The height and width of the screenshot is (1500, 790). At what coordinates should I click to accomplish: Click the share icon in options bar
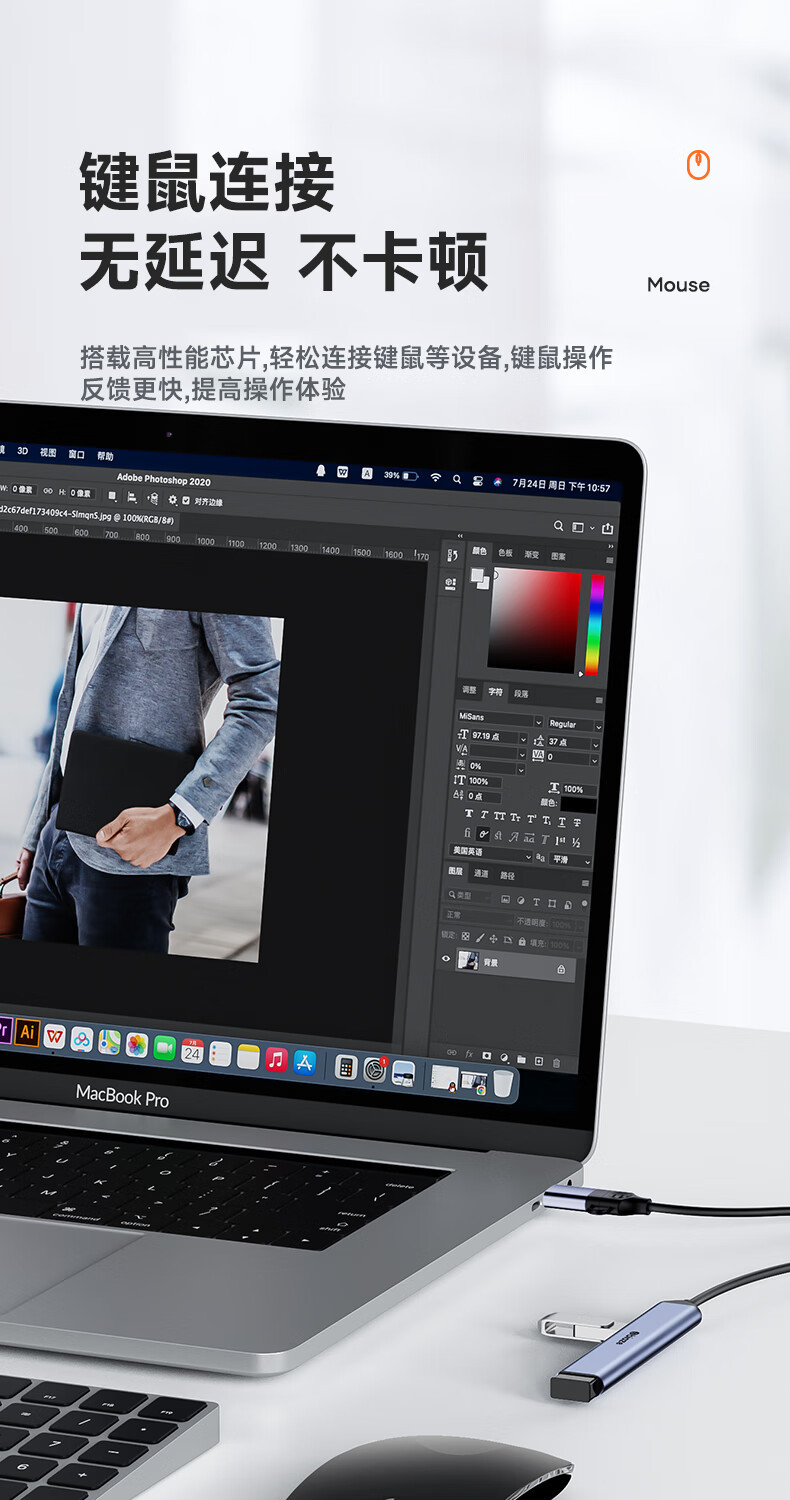[x=607, y=528]
